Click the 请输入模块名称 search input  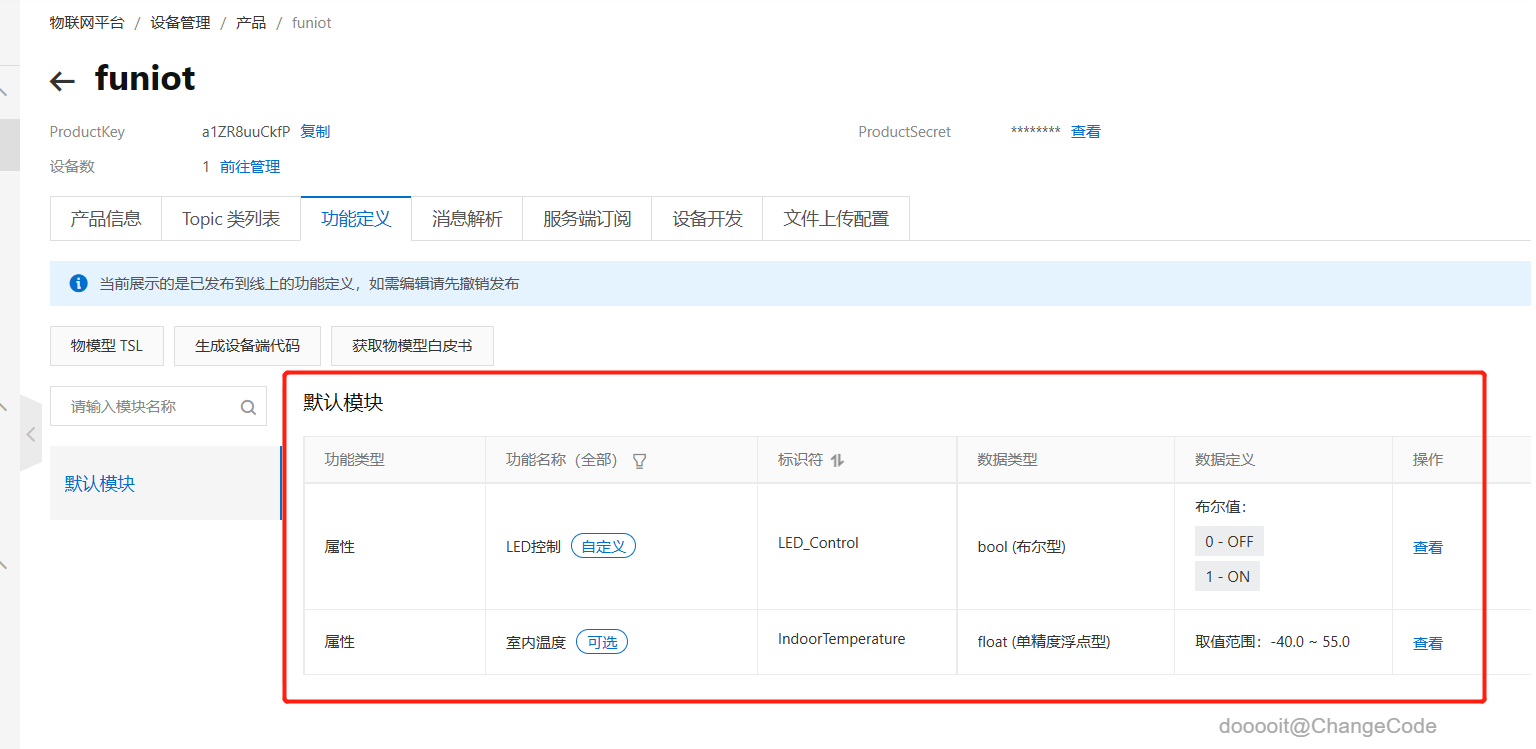tap(140, 406)
